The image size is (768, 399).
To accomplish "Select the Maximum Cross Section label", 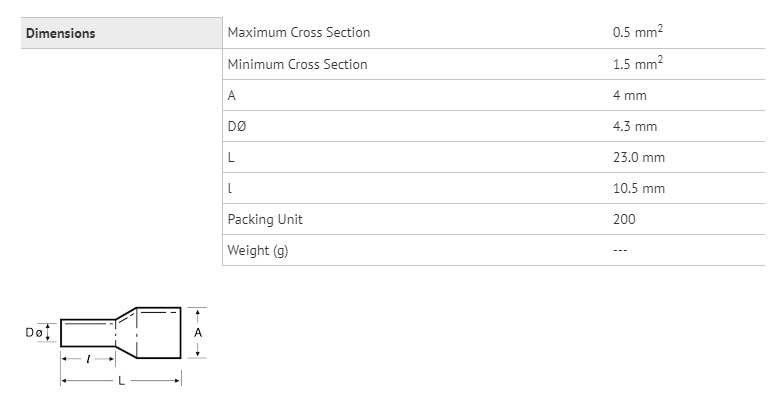I will (299, 33).
